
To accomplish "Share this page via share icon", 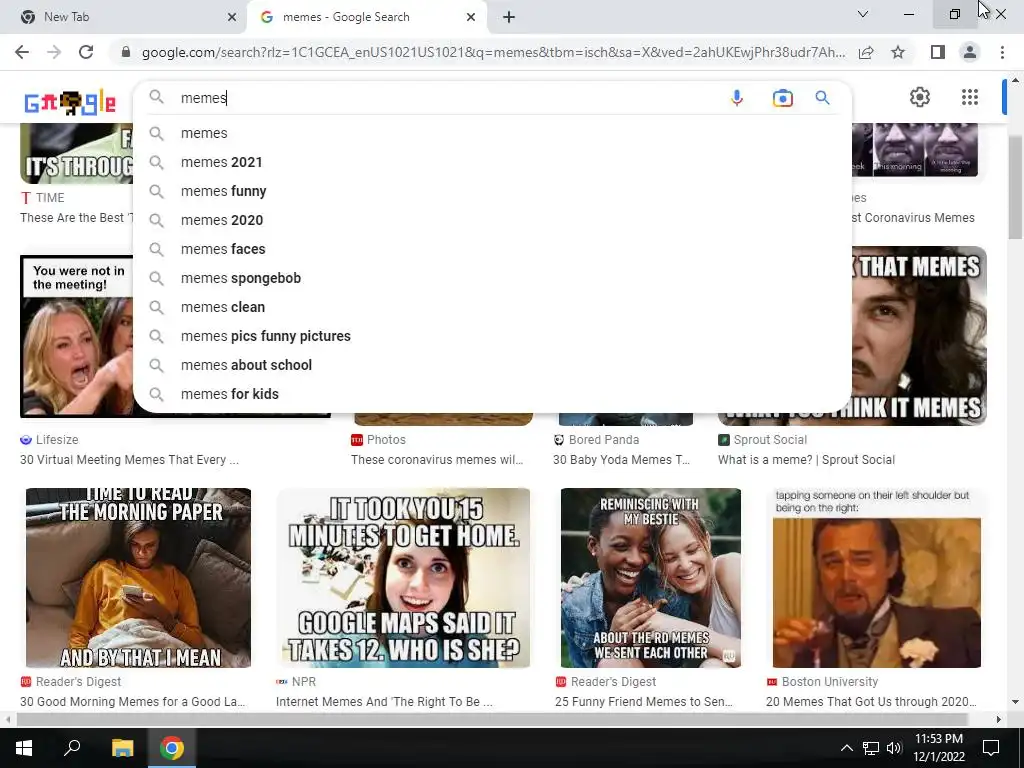I will [866, 52].
